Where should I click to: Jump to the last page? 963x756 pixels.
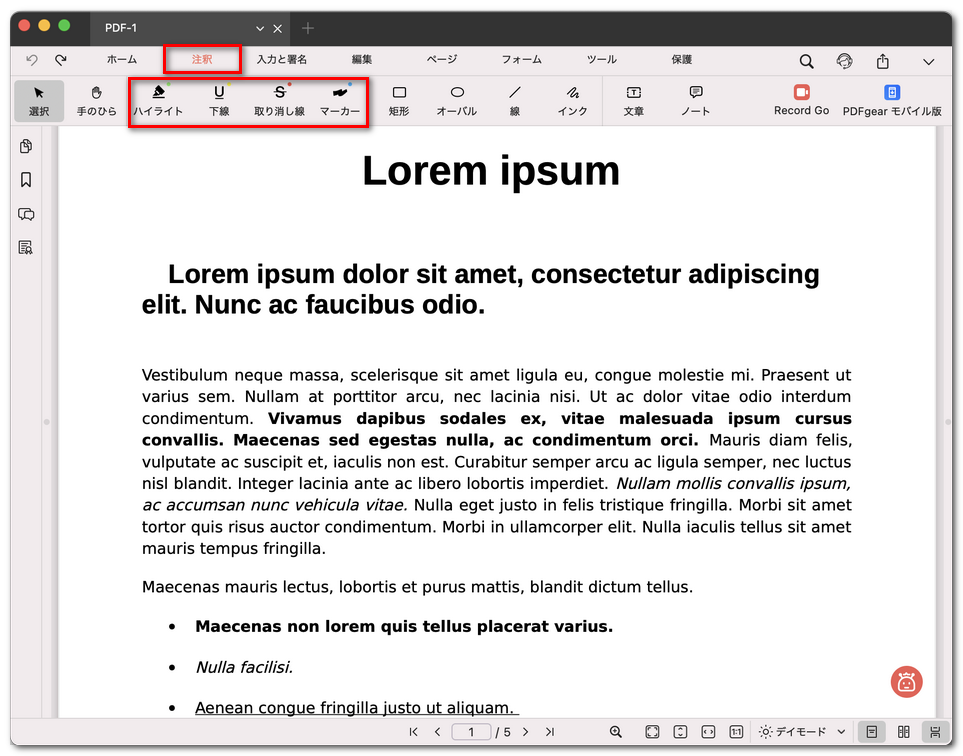pyautogui.click(x=550, y=732)
